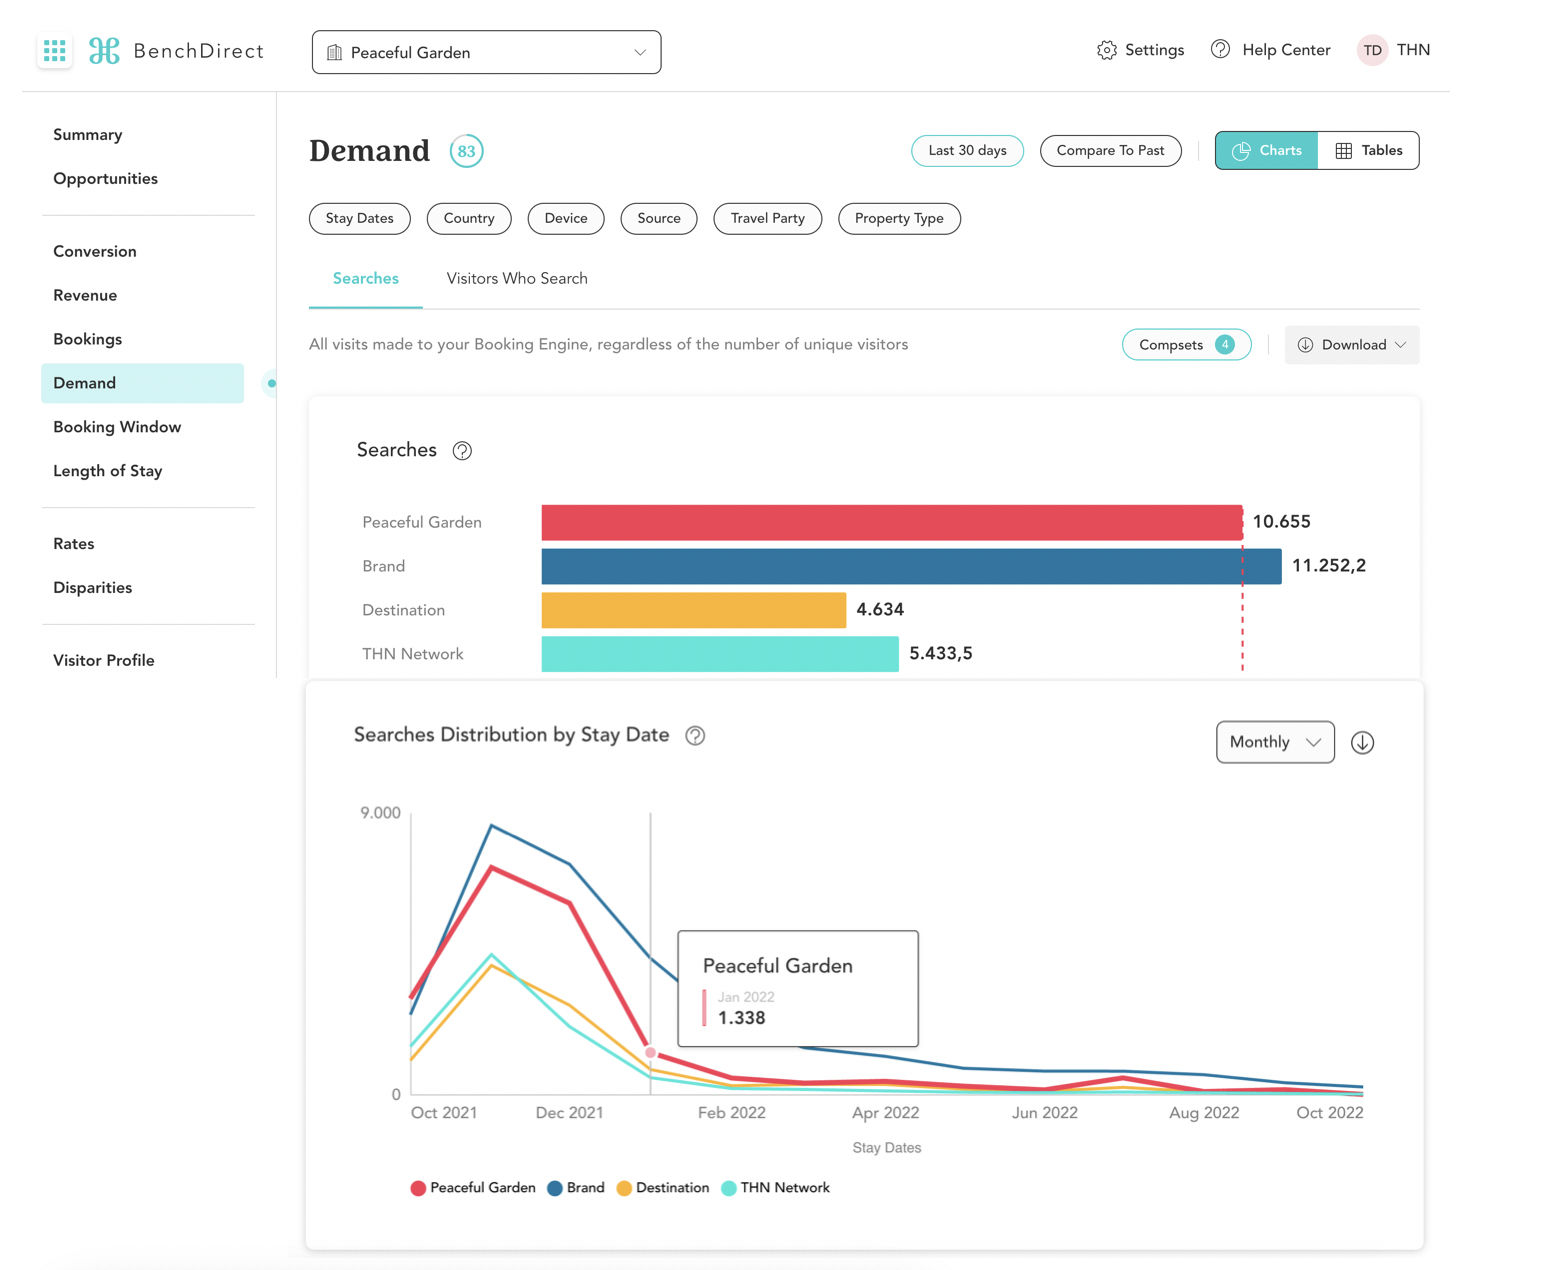The height and width of the screenshot is (1270, 1558).
Task: Click the Demand page heading
Action: click(369, 151)
